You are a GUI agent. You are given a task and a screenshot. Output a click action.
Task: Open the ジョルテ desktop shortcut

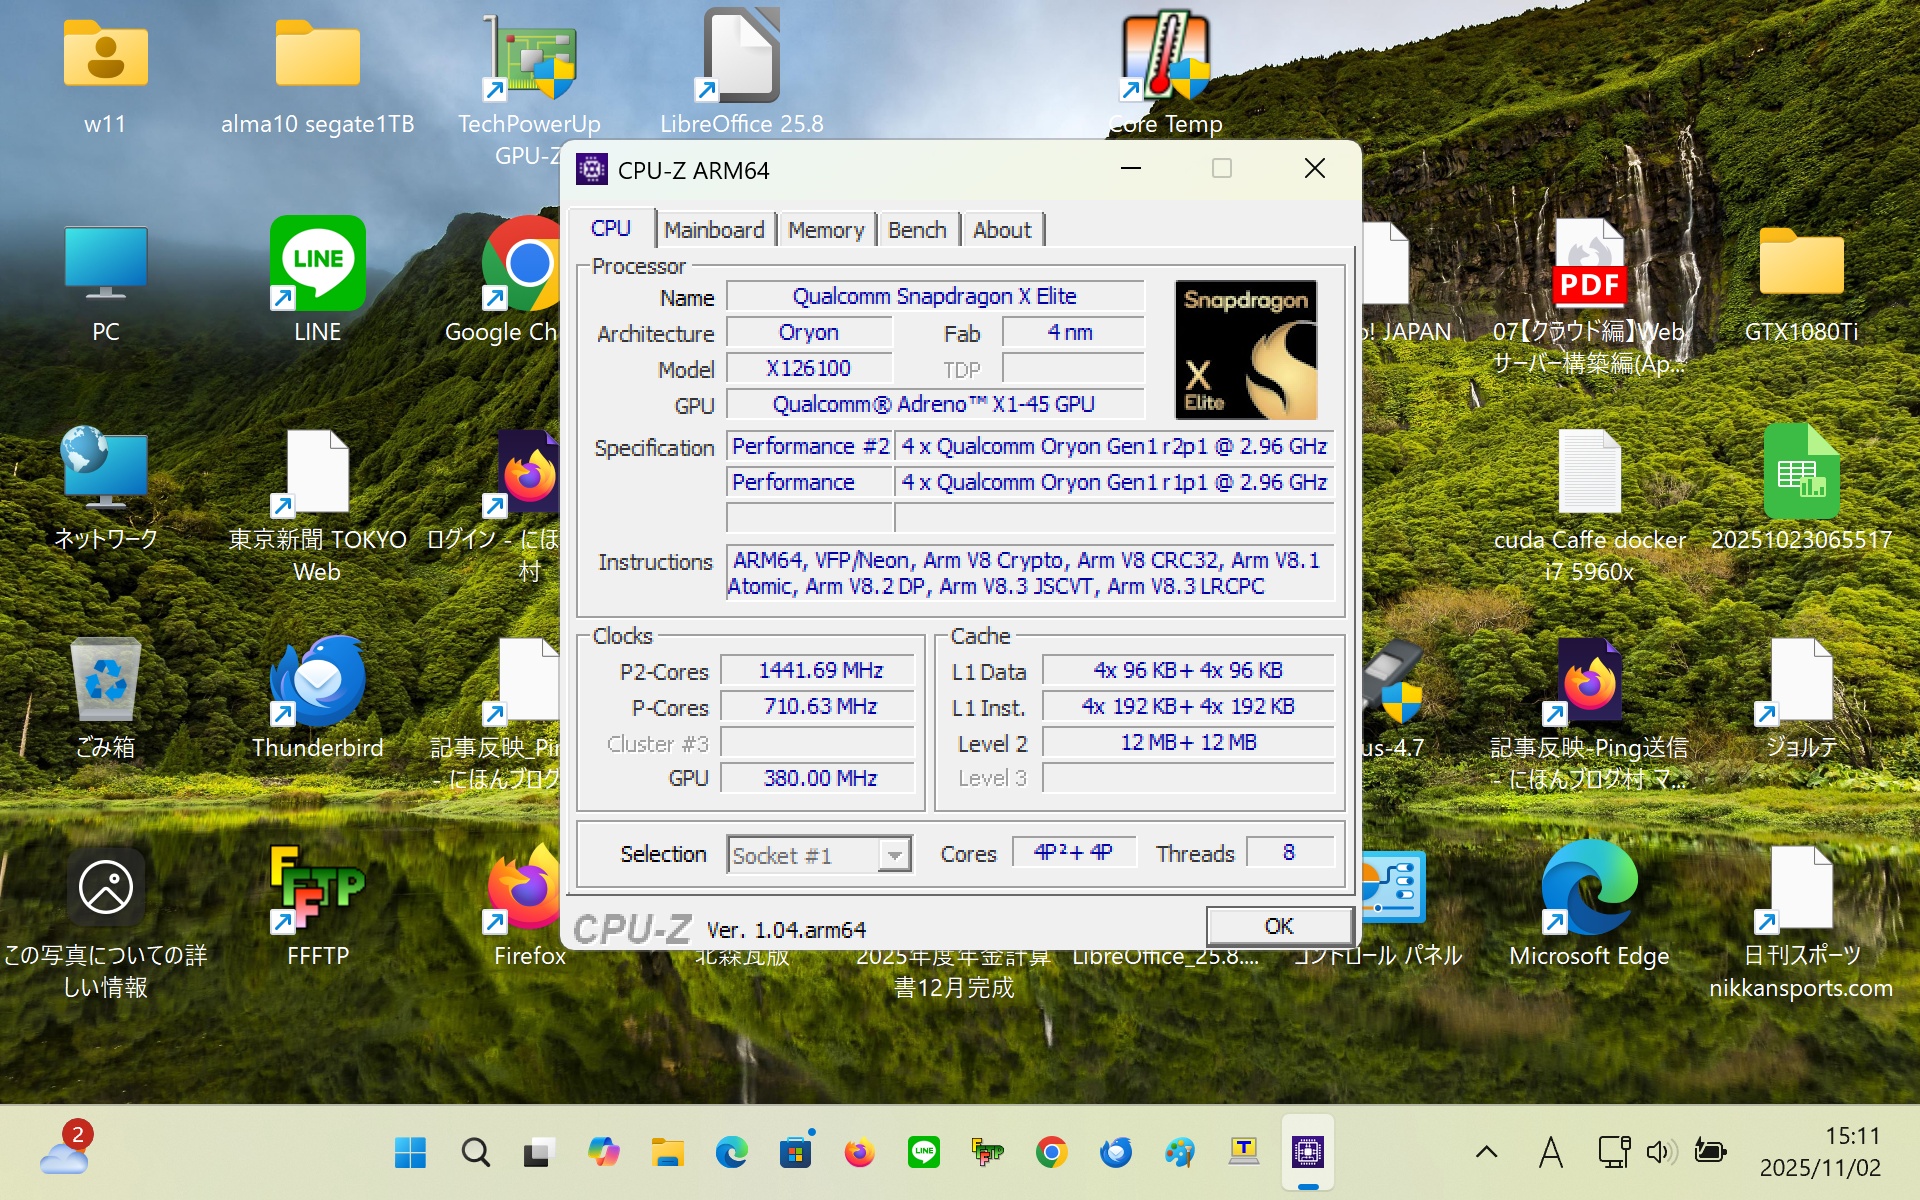pos(1801,698)
